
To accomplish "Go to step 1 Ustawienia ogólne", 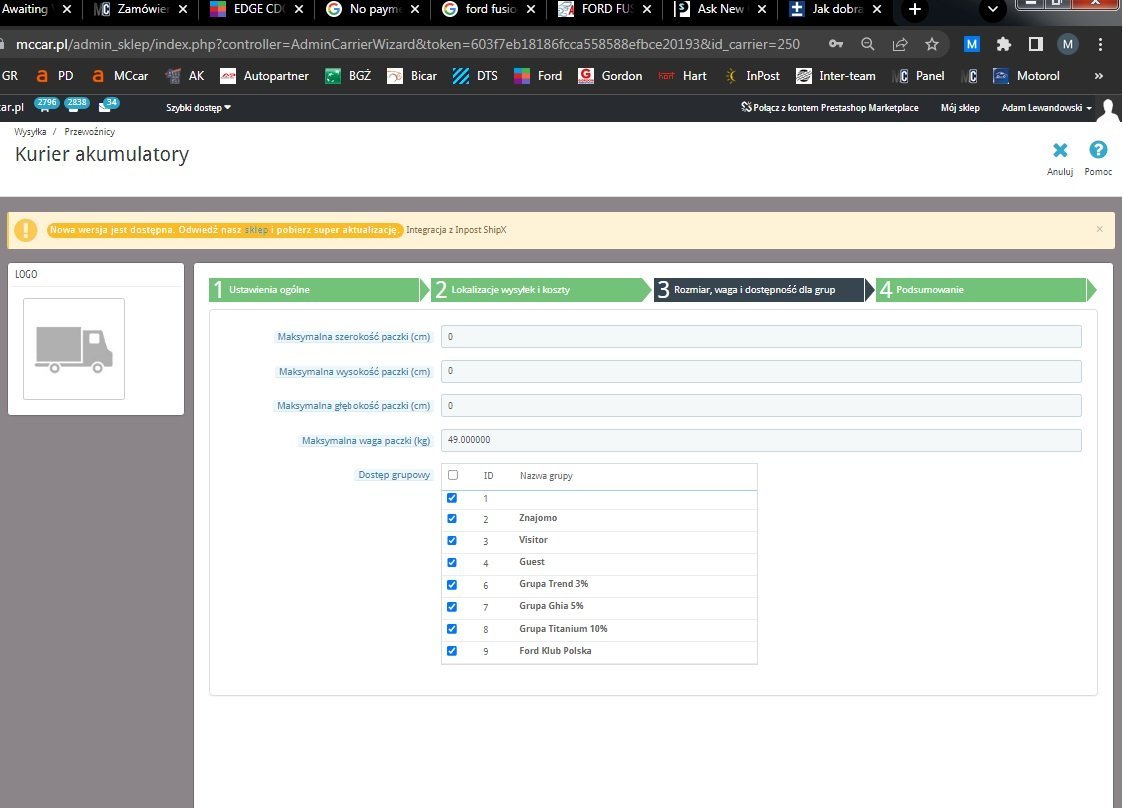I will click(x=314, y=290).
